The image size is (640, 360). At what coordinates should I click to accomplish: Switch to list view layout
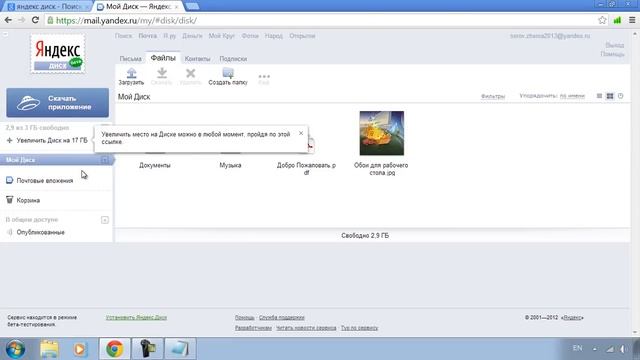[x=599, y=96]
